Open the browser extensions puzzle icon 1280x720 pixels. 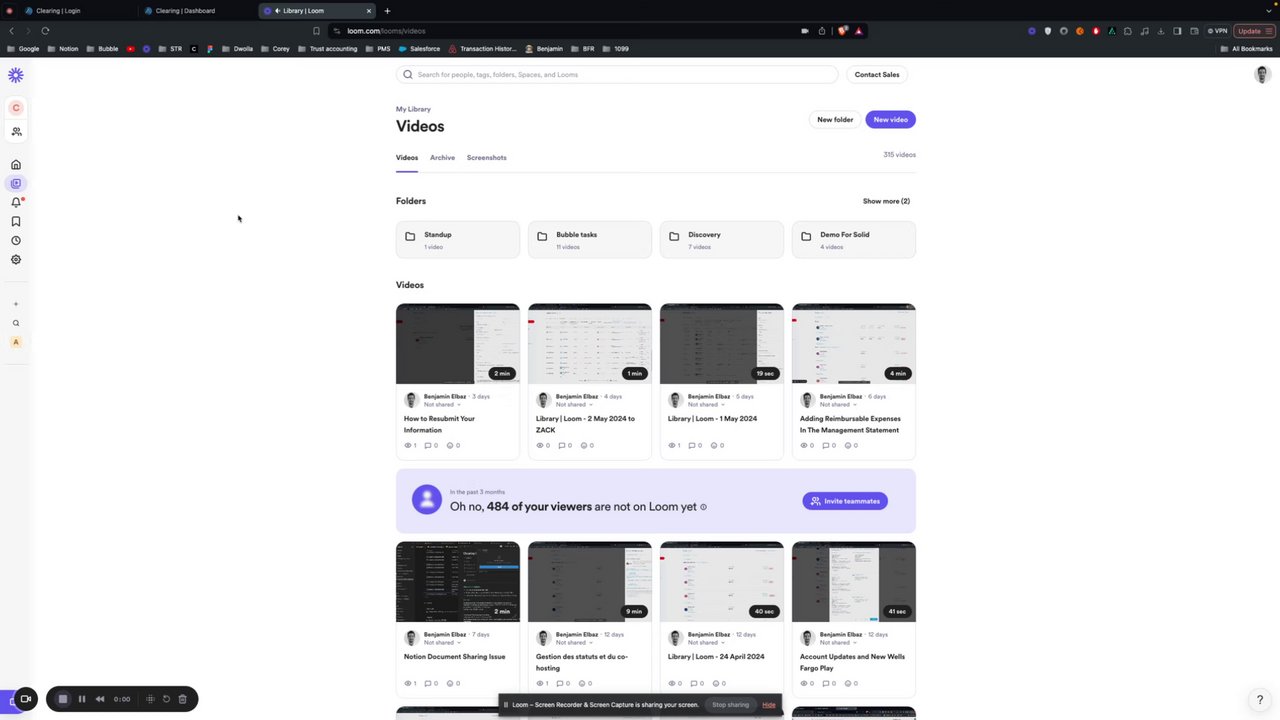point(1128,31)
